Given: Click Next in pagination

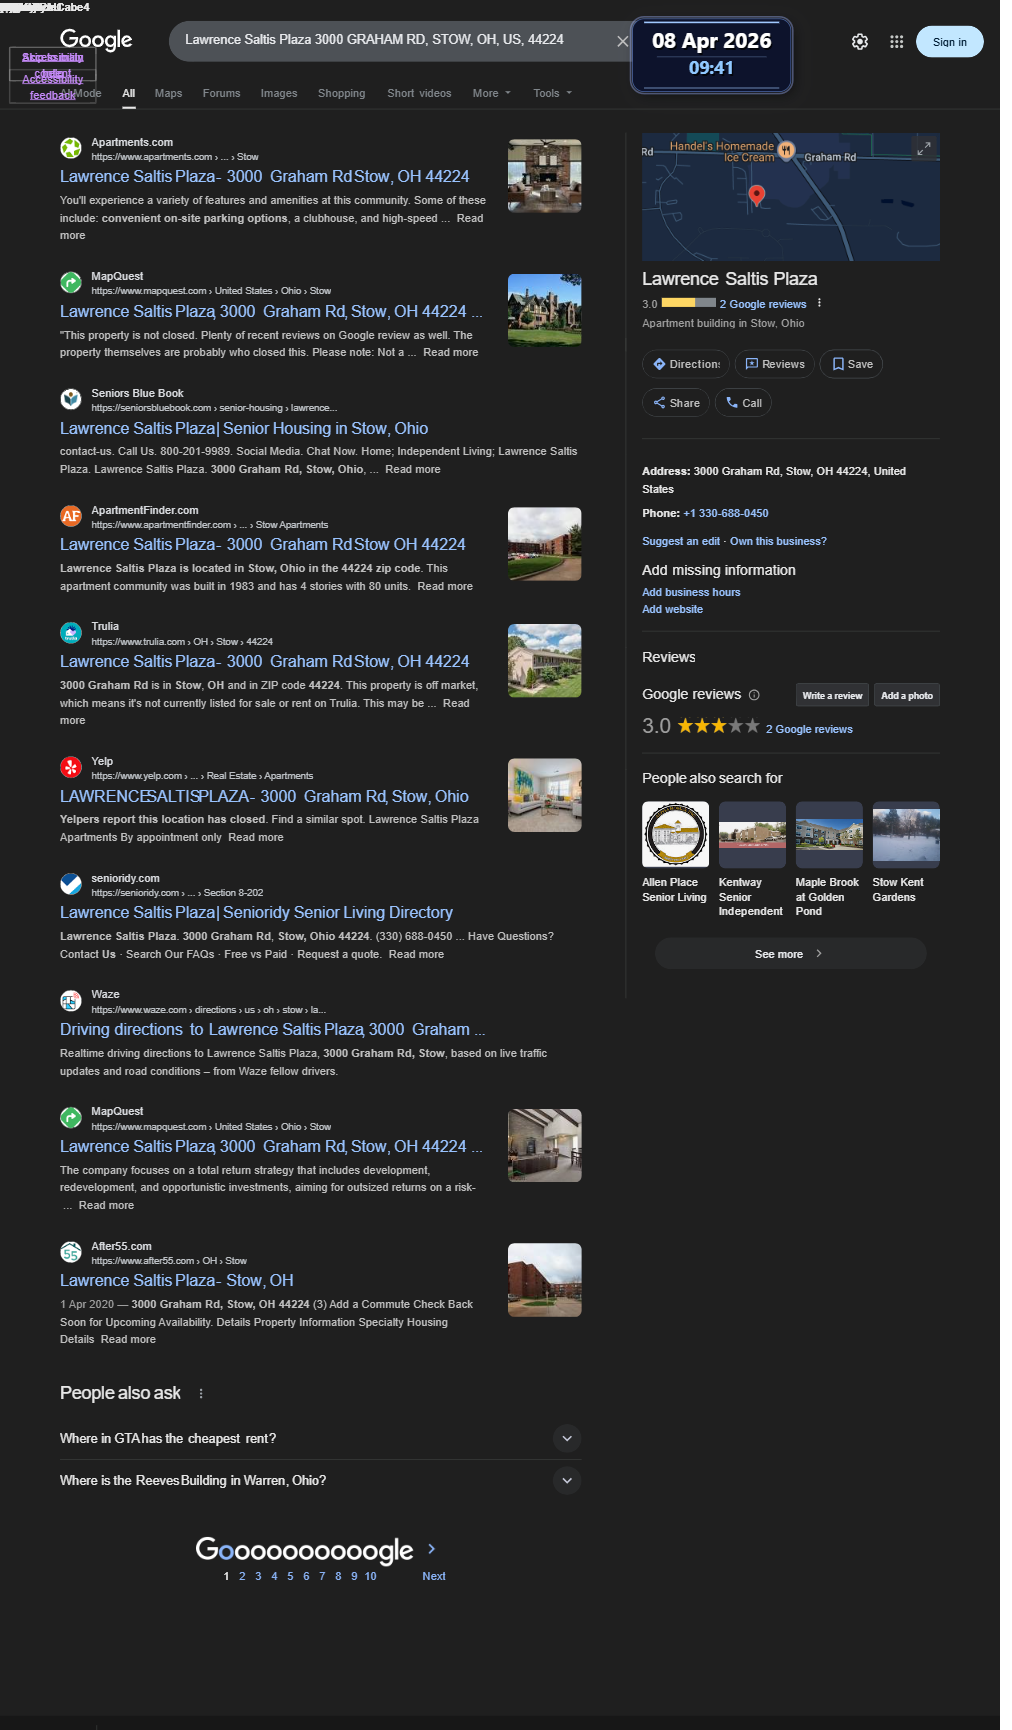Looking at the screenshot, I should (434, 1576).
